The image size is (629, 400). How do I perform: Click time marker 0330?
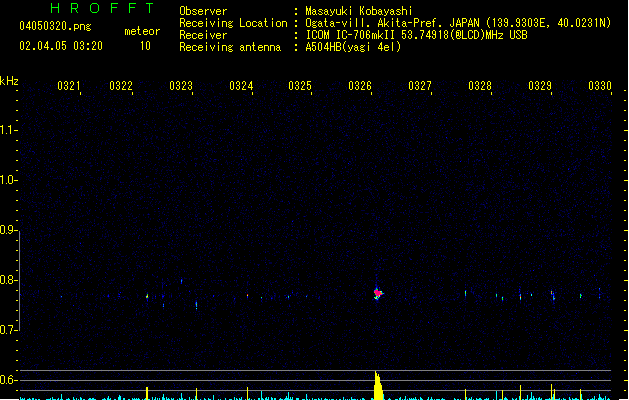(x=600, y=86)
